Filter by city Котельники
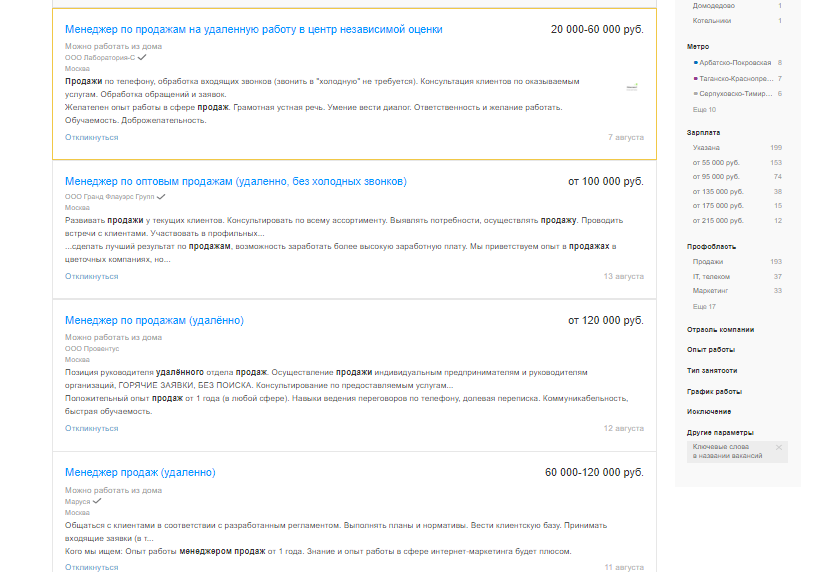 (x=712, y=21)
